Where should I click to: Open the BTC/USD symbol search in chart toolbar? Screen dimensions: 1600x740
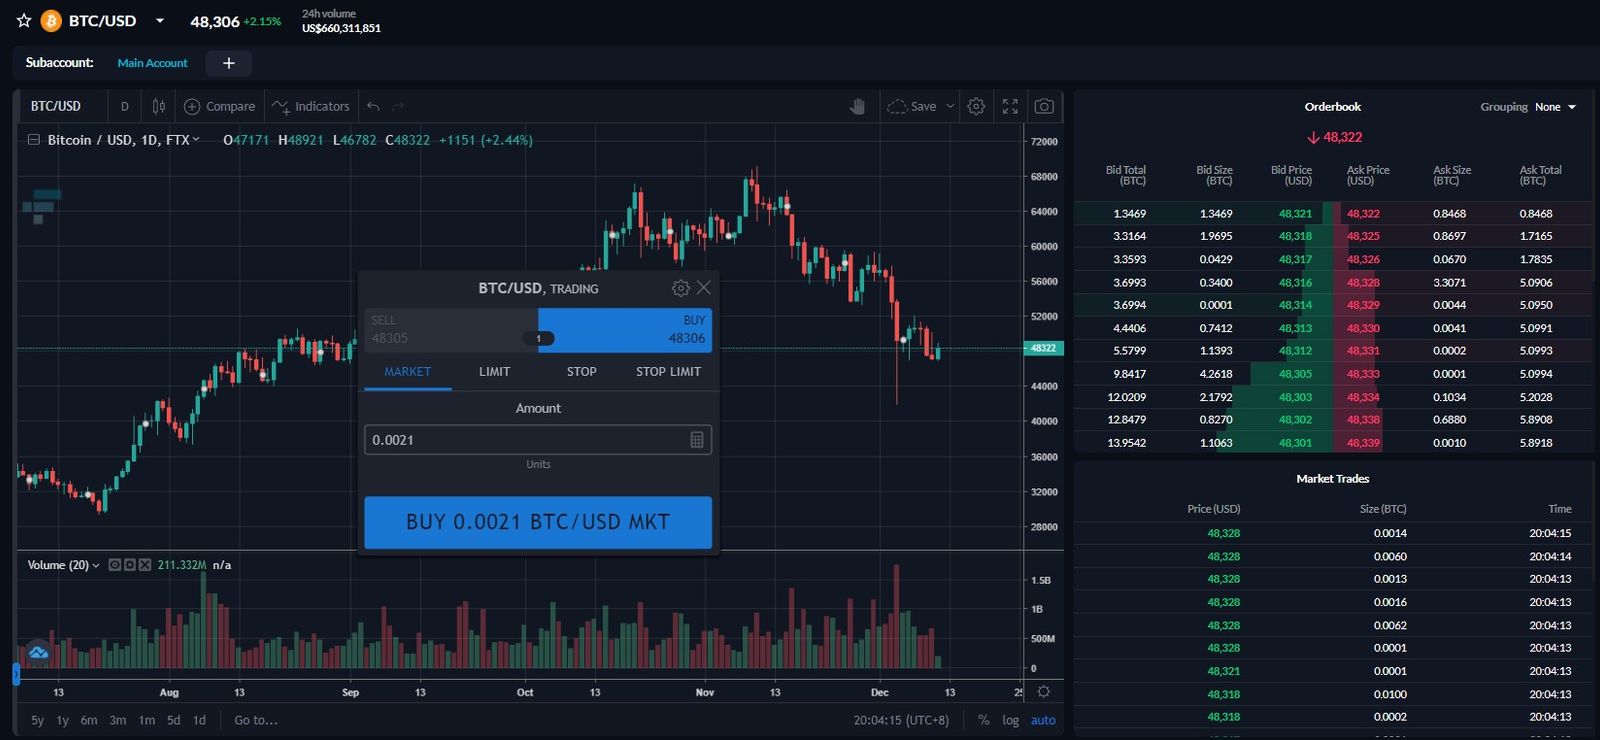[56, 106]
